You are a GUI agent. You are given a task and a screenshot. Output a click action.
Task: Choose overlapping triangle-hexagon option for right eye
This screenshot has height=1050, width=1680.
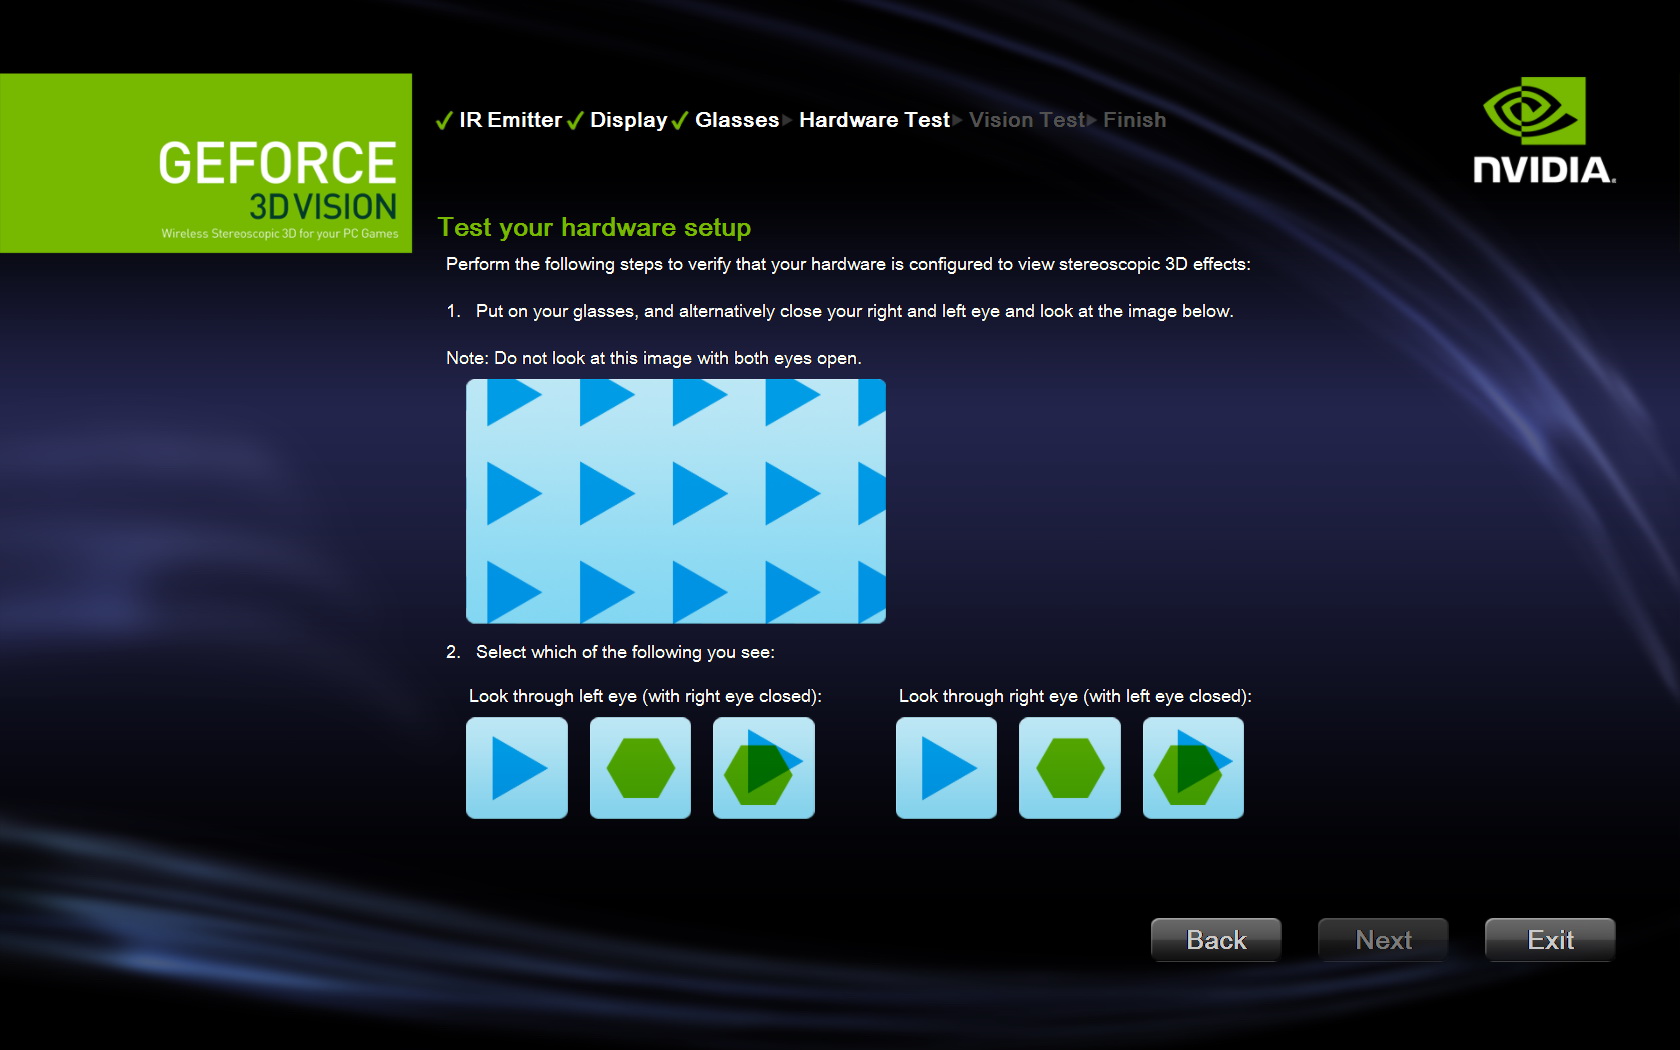[1193, 768]
